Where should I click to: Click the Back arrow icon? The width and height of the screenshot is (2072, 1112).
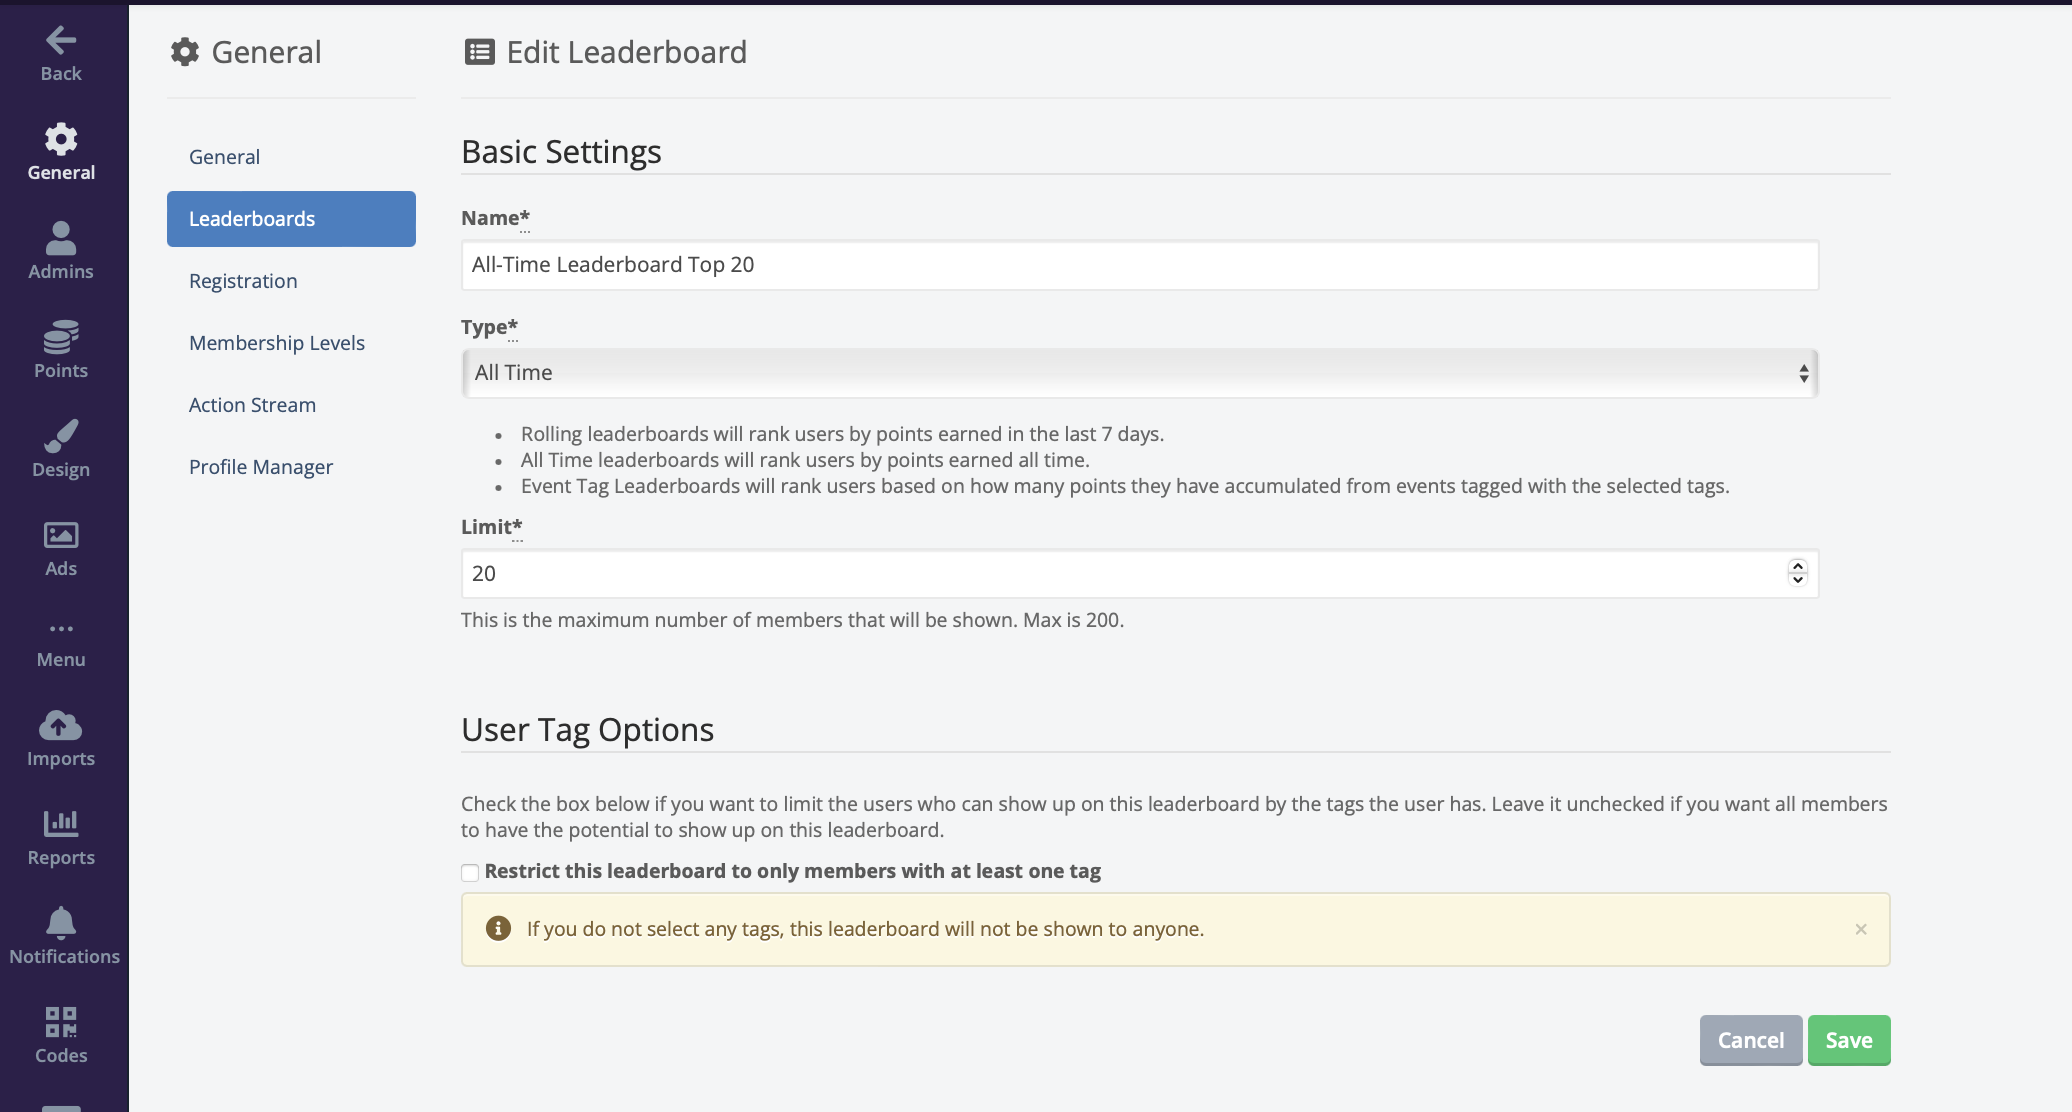tap(61, 41)
